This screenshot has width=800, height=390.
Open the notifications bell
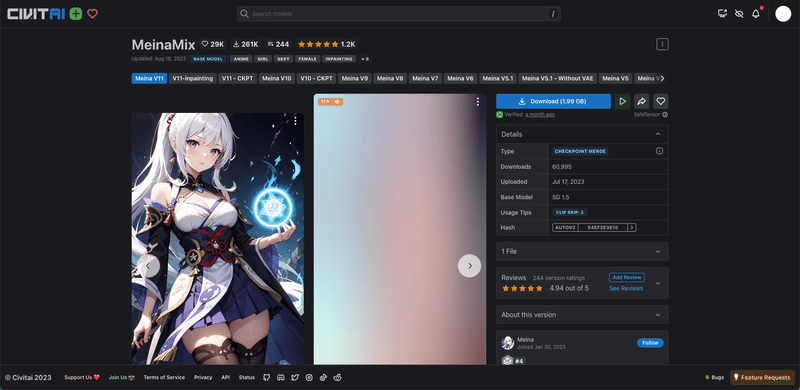point(756,14)
